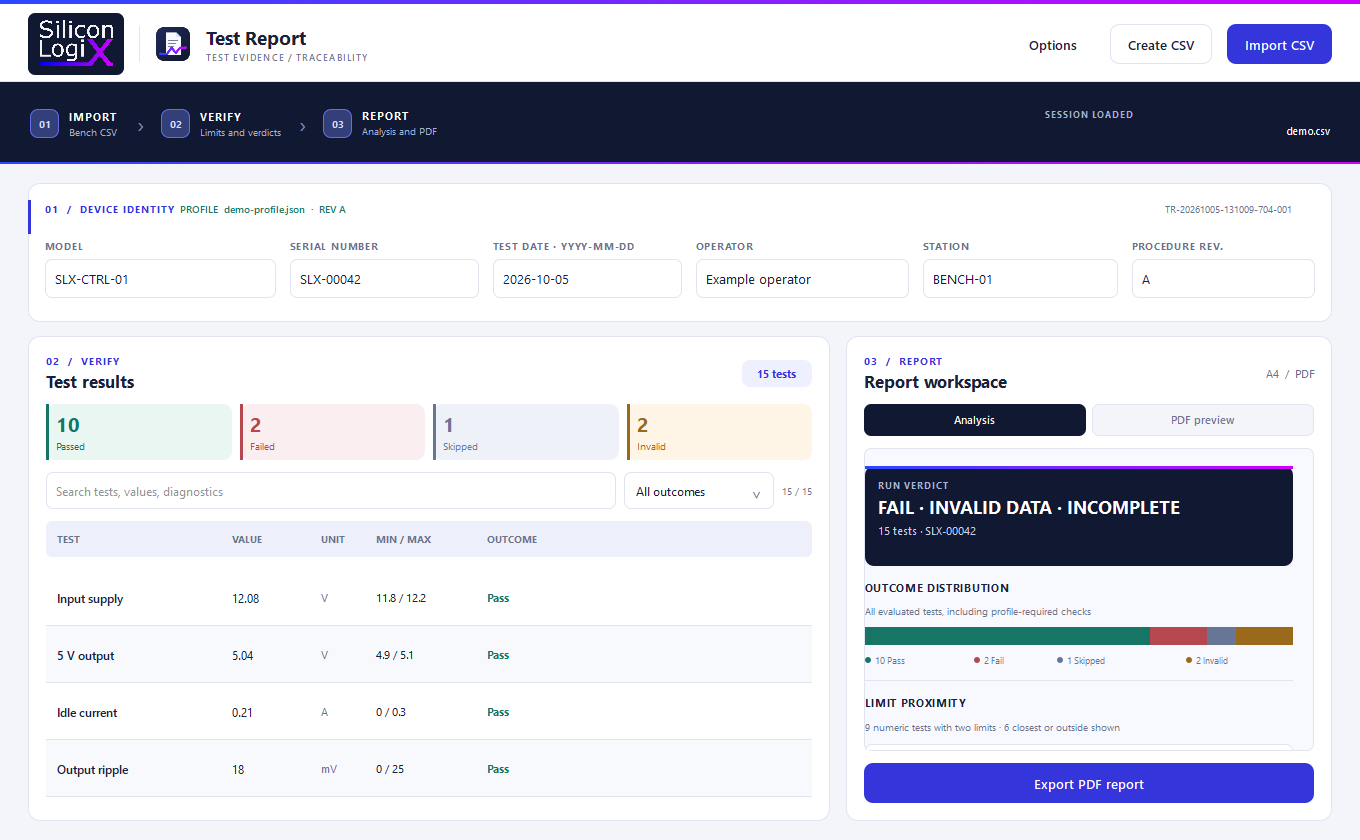Click the 10 Pass legend item
The height and width of the screenshot is (840, 1360).
885,661
